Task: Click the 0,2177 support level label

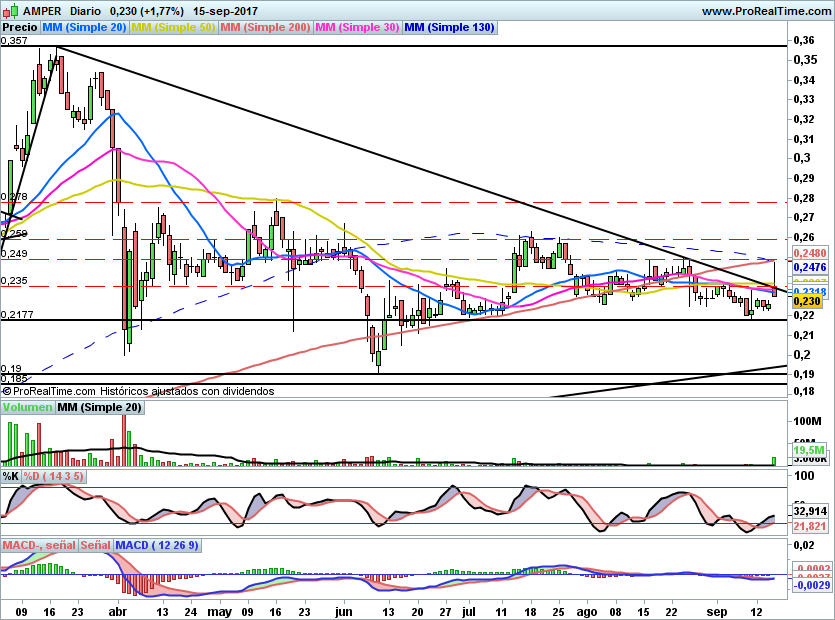Action: (x=16, y=315)
